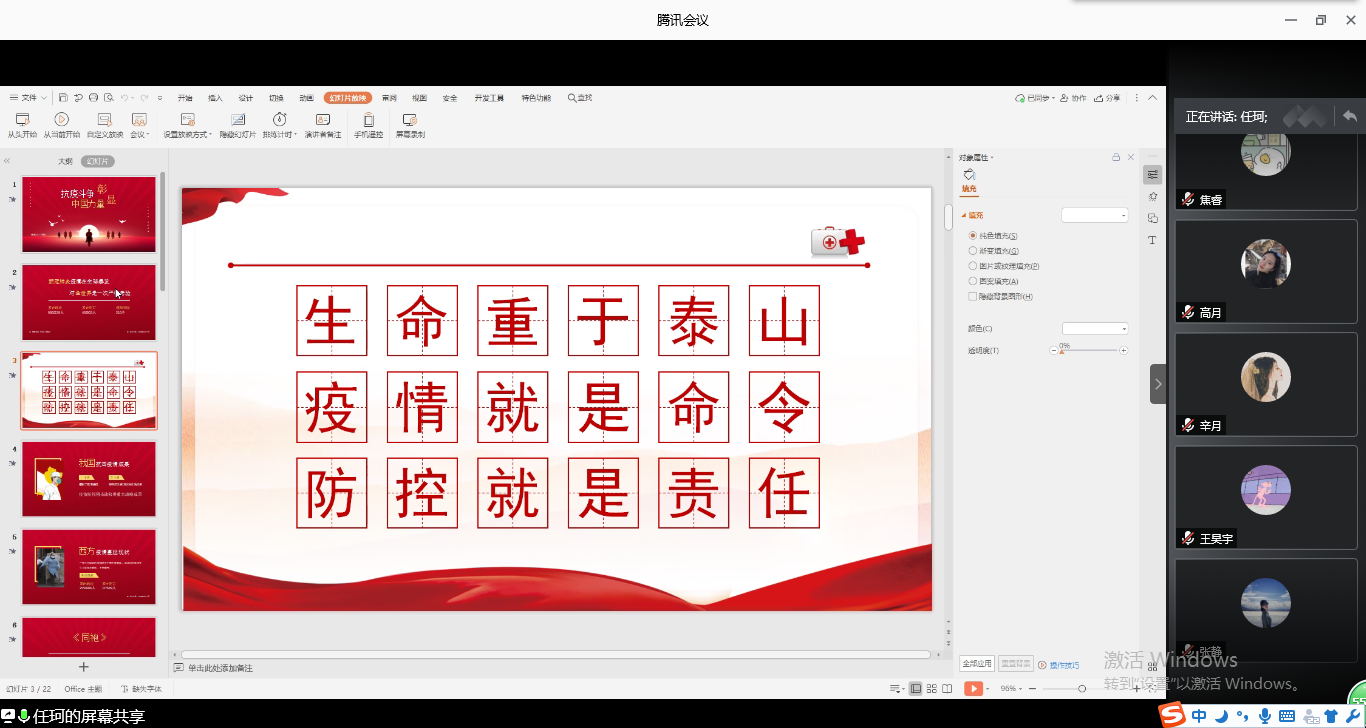Select the text T icon in right sidebar
This screenshot has height=728, width=1366.
pyautogui.click(x=1152, y=240)
